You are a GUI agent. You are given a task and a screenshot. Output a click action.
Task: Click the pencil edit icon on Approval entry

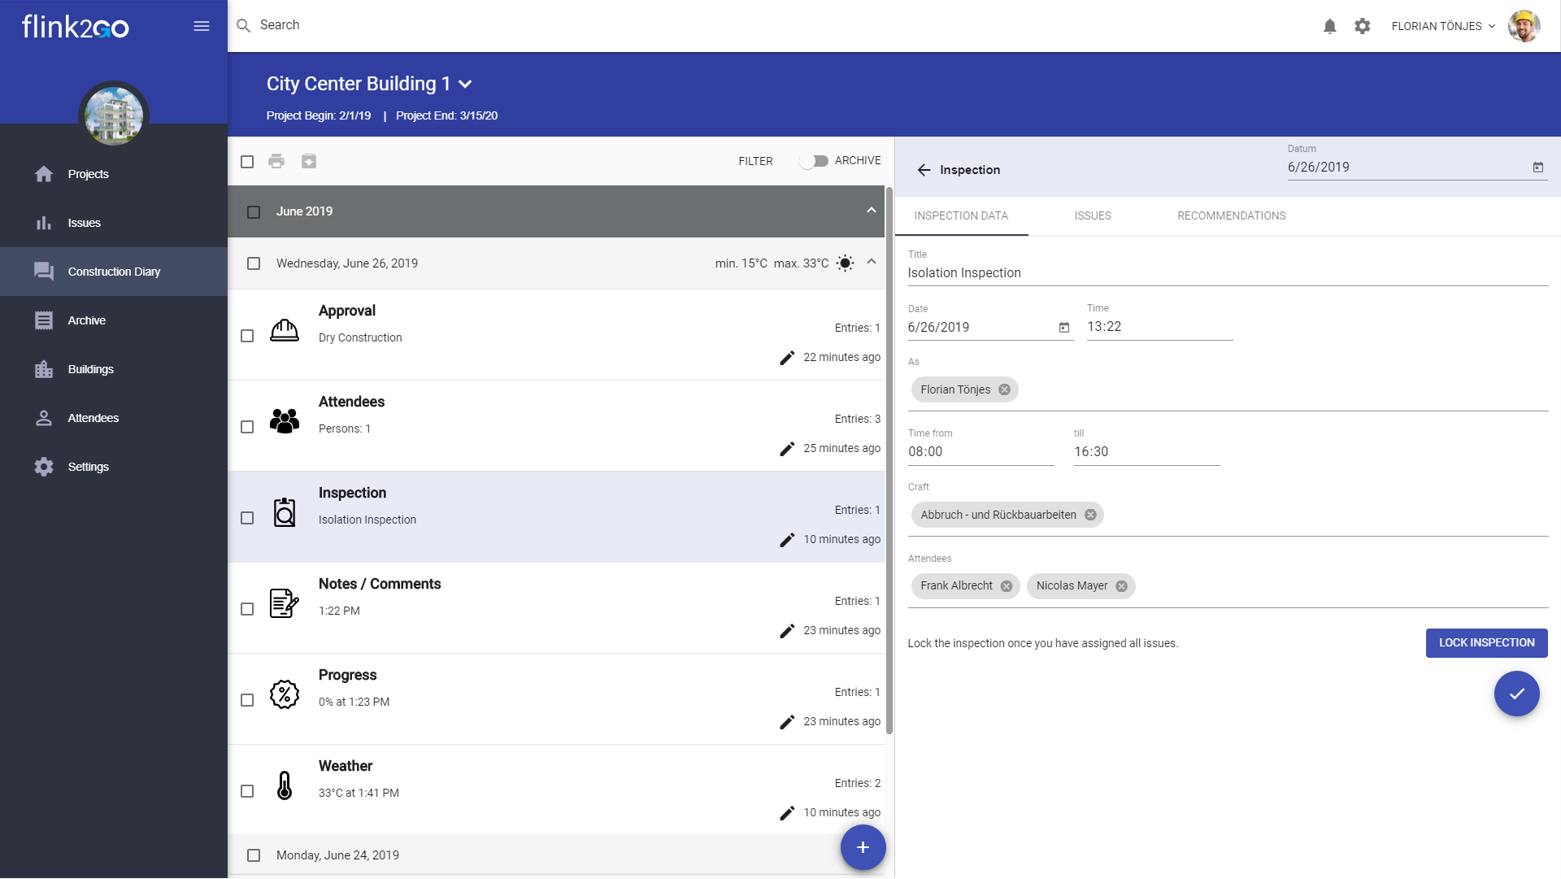click(x=787, y=358)
